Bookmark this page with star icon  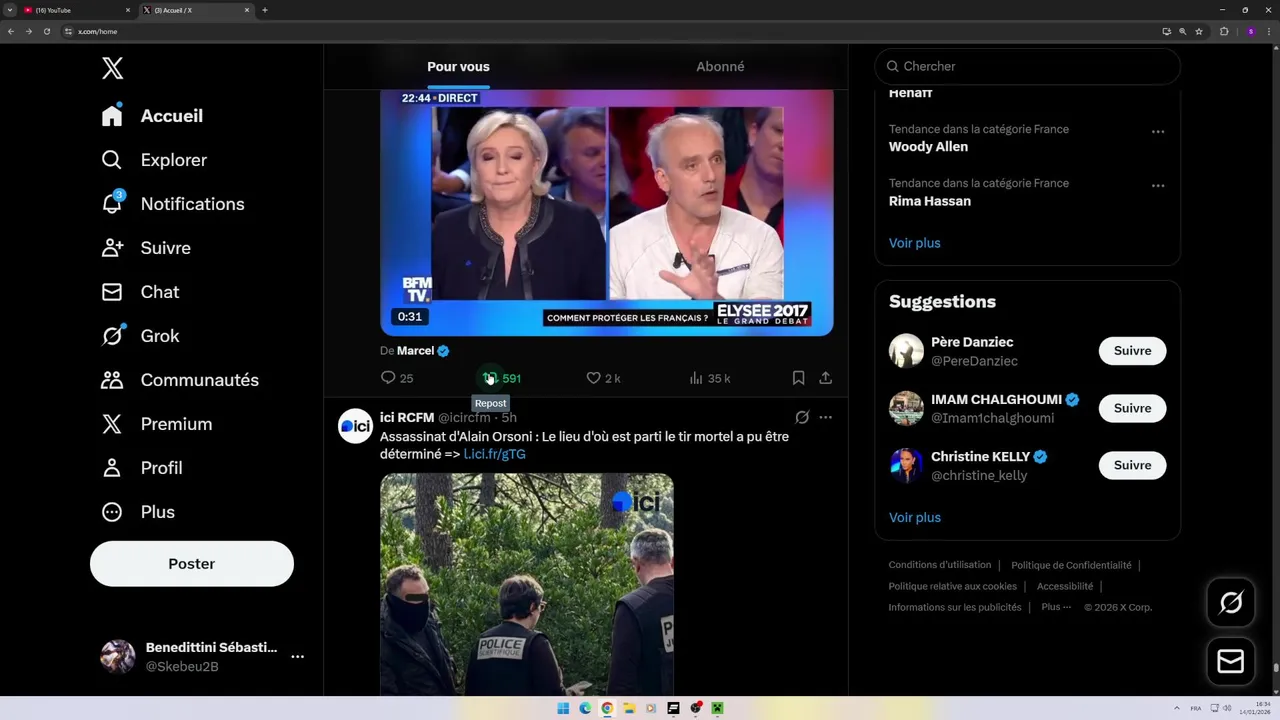click(x=1199, y=31)
